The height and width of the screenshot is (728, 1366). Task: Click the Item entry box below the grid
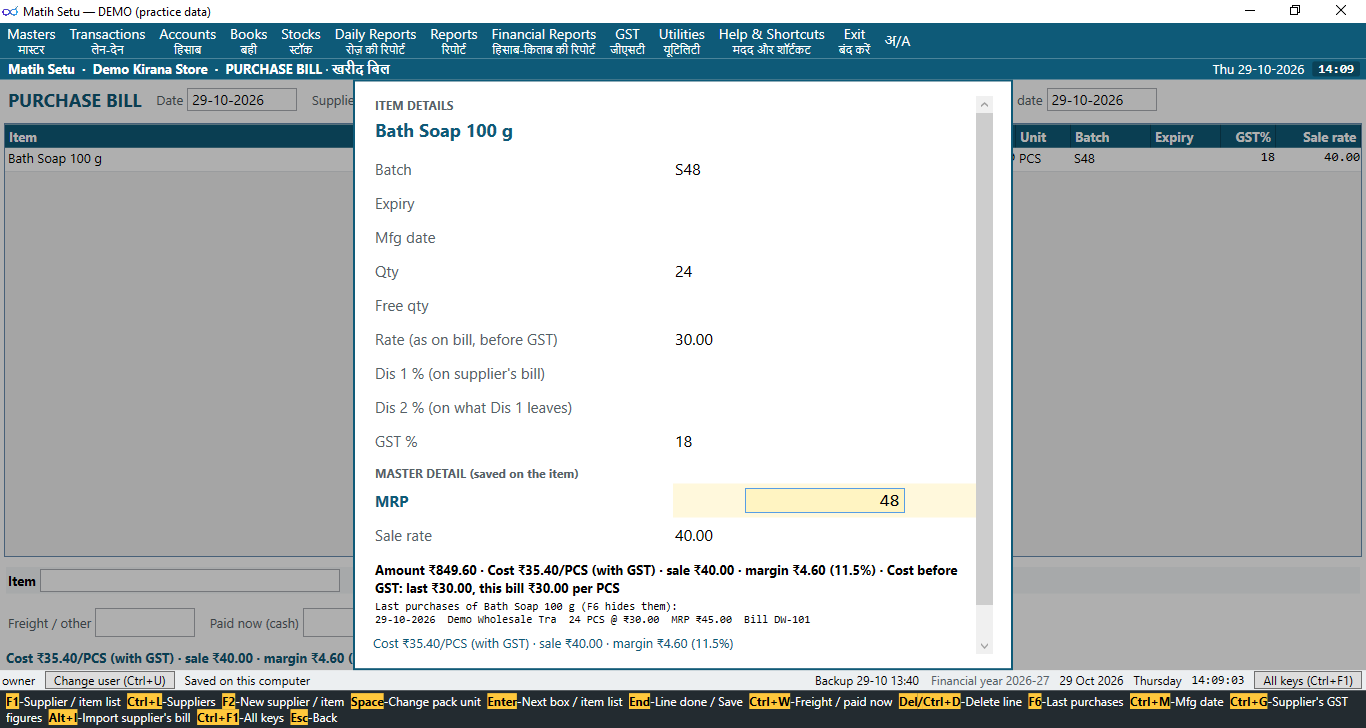coord(190,581)
